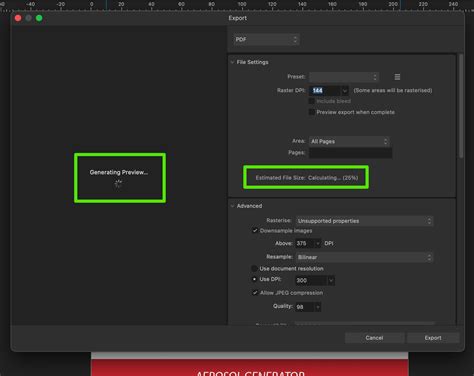The image size is (474, 376).
Task: Click the export settings panel scrollbar
Action: (x=461, y=106)
